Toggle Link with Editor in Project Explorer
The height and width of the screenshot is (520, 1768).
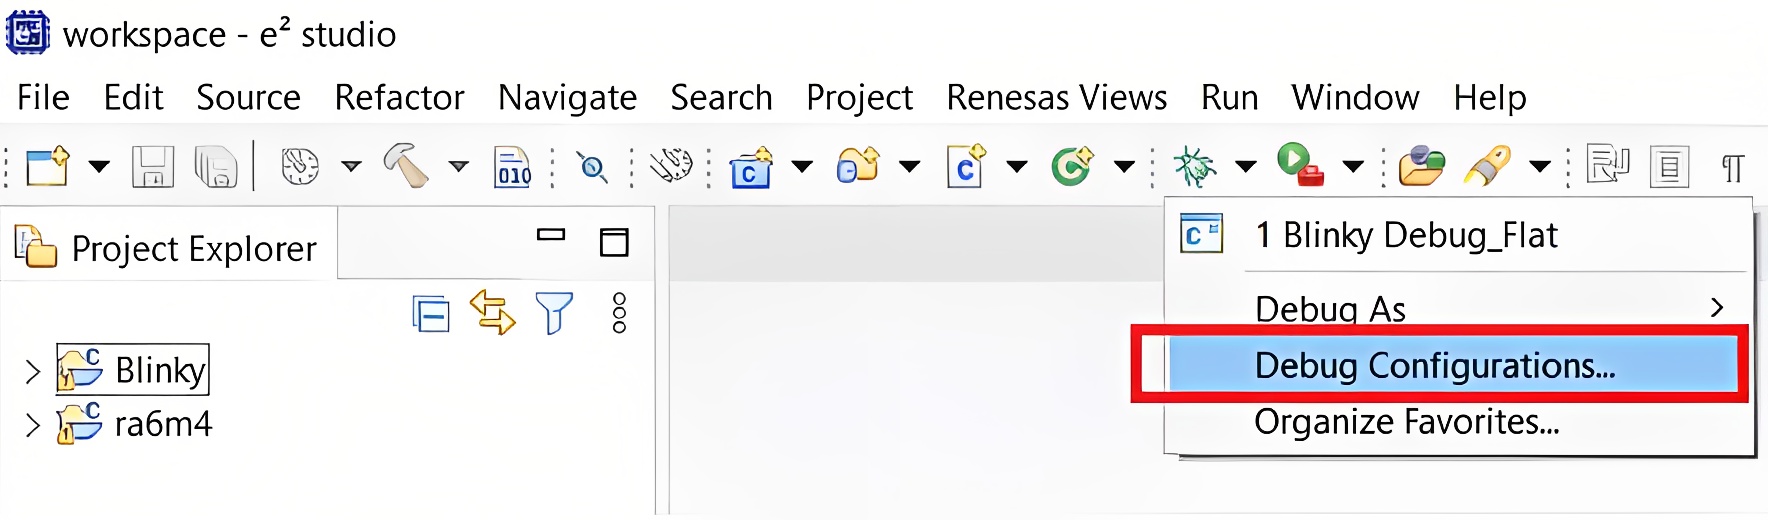[x=492, y=313]
